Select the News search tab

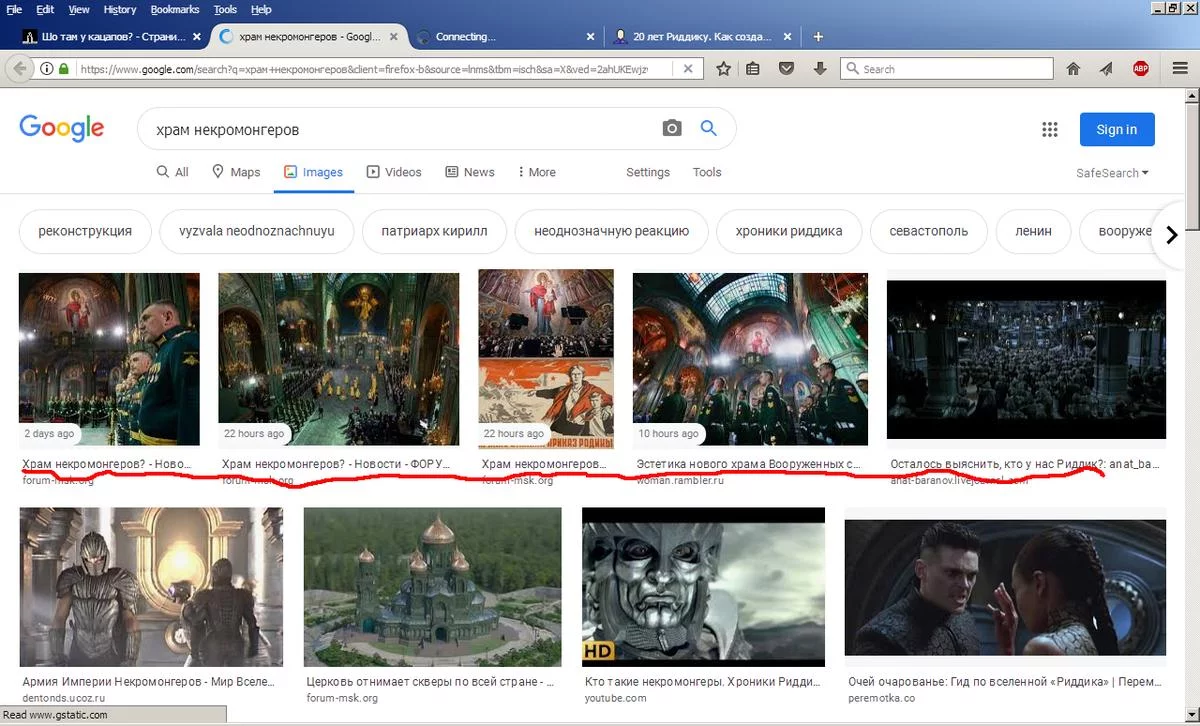(x=470, y=172)
